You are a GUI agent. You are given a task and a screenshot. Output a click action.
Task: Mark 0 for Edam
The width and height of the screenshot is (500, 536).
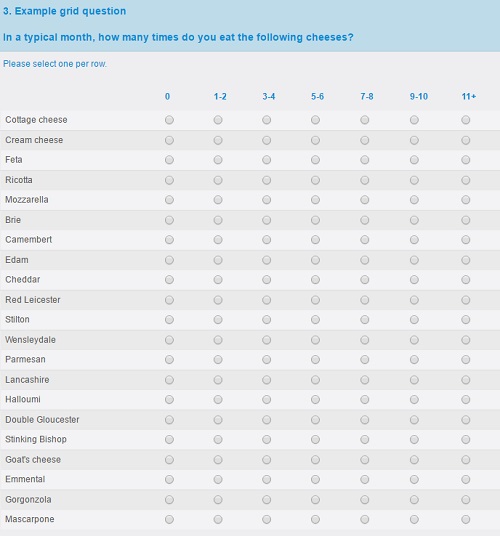169,260
